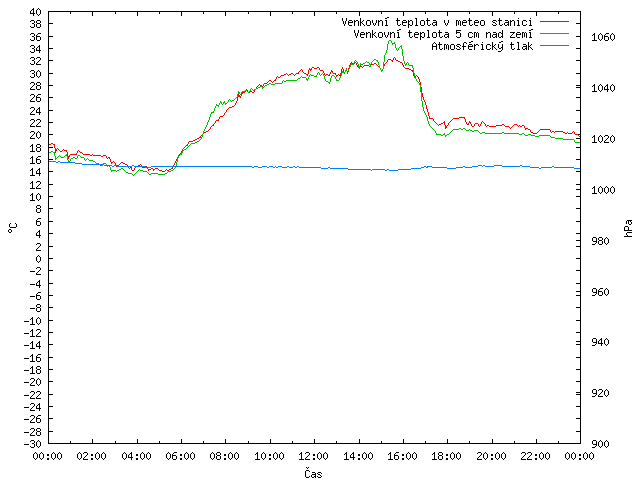
Task: Click the '12:00' time axis label
Action: pos(313,456)
